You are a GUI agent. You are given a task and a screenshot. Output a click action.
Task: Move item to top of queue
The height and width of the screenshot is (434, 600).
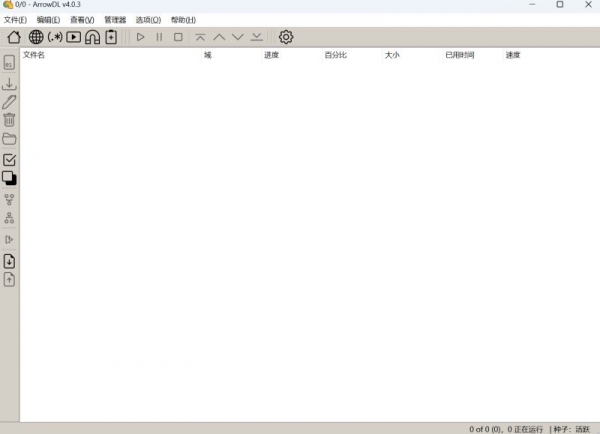pyautogui.click(x=200, y=37)
